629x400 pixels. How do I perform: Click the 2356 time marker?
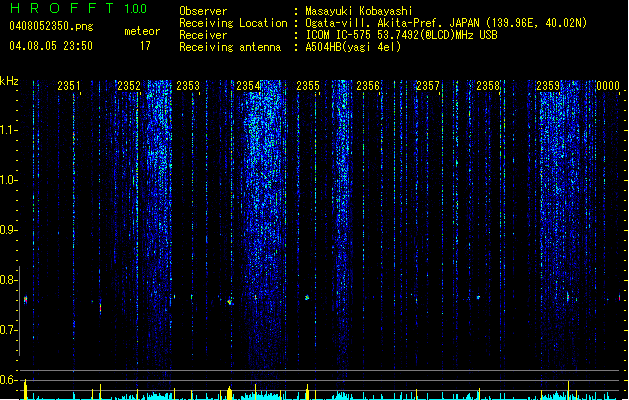coord(368,85)
